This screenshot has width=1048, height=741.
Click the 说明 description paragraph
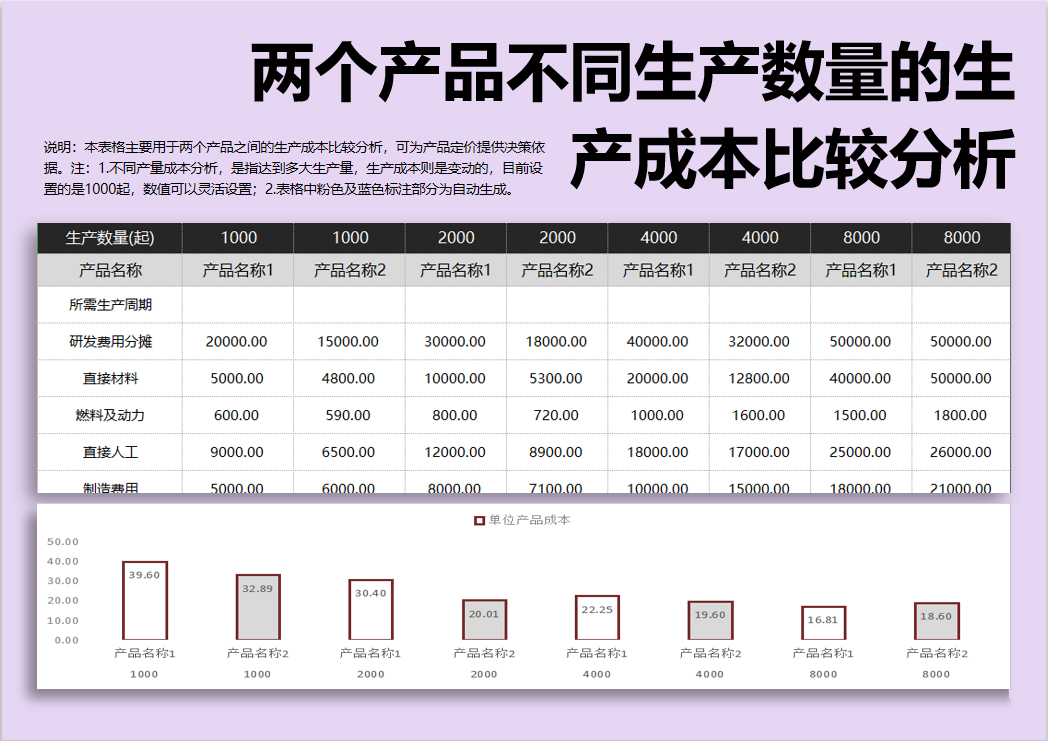pos(295,168)
